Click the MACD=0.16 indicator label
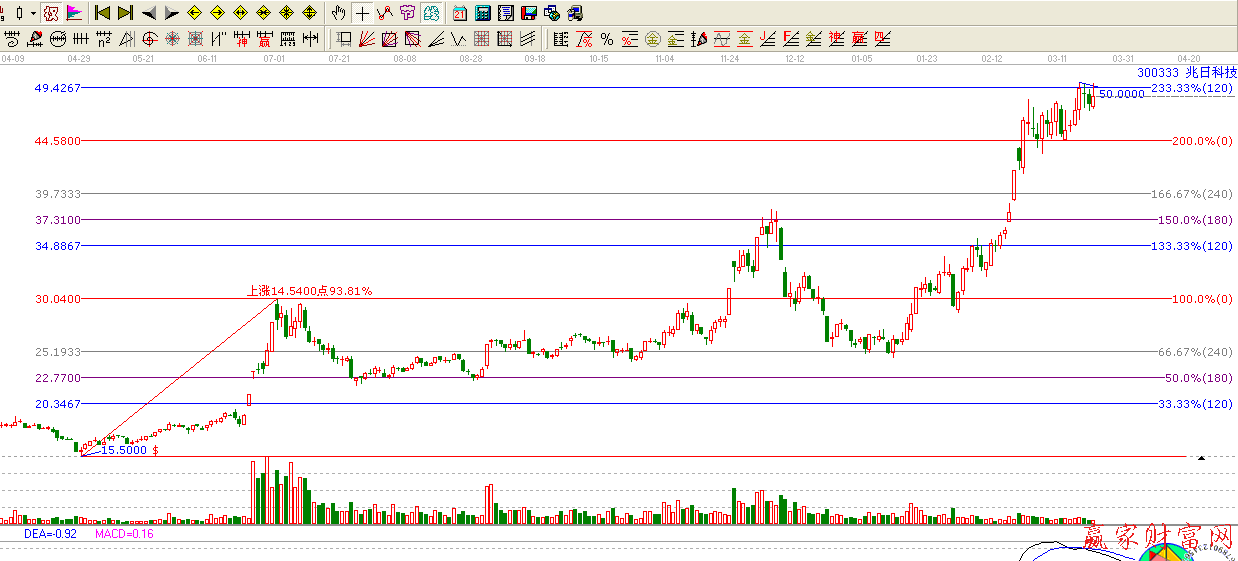 click(x=124, y=534)
